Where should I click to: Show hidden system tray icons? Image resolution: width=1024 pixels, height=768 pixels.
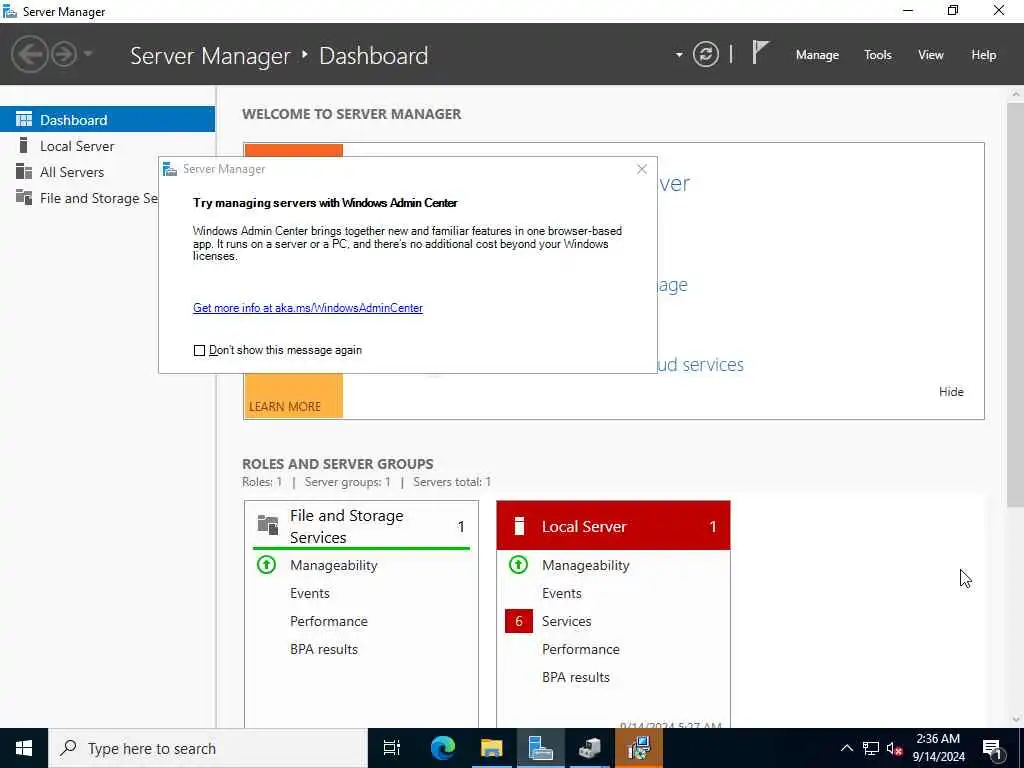[x=846, y=748]
